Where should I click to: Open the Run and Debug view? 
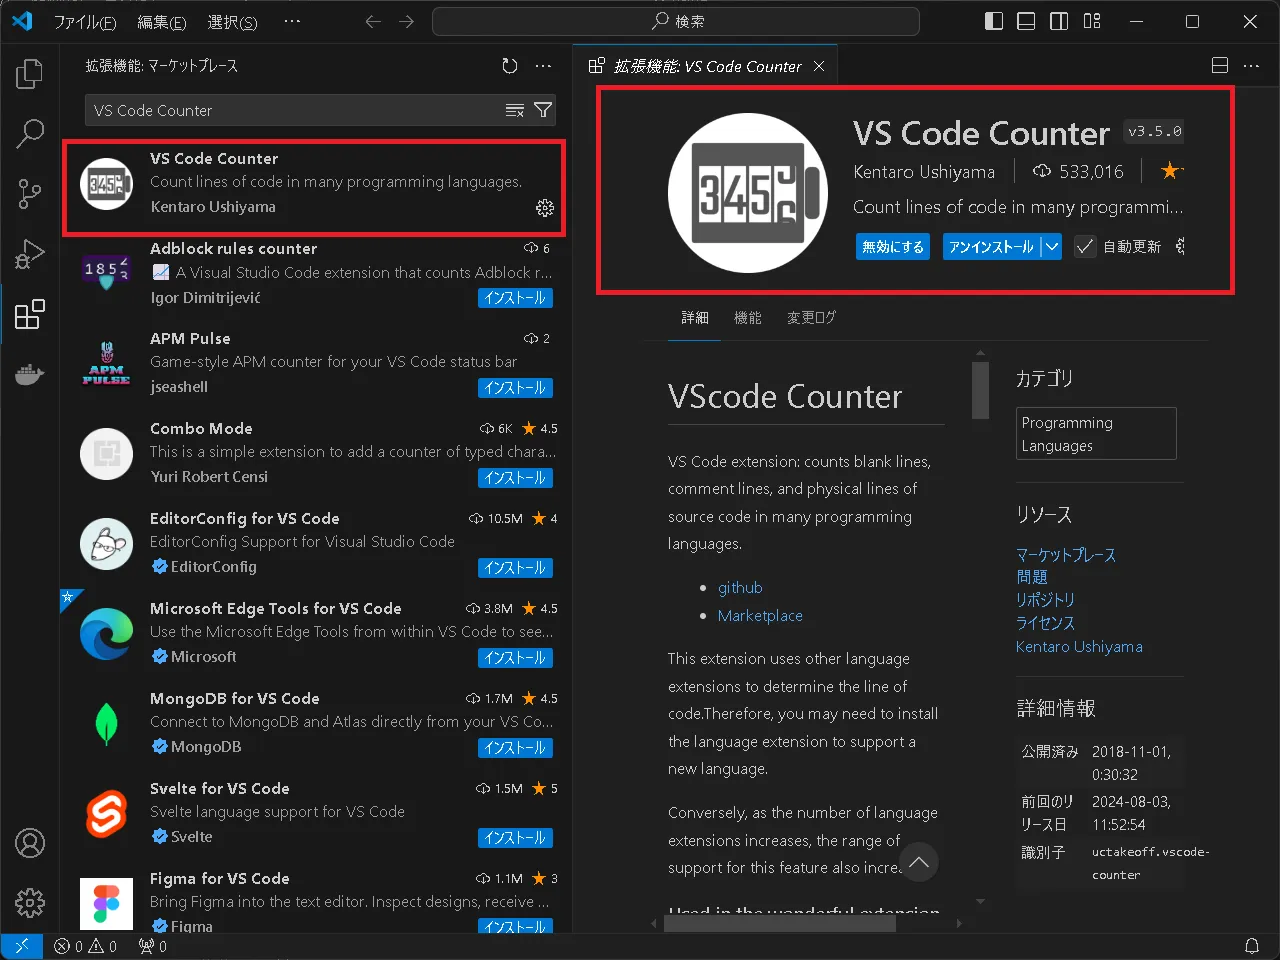coord(30,254)
